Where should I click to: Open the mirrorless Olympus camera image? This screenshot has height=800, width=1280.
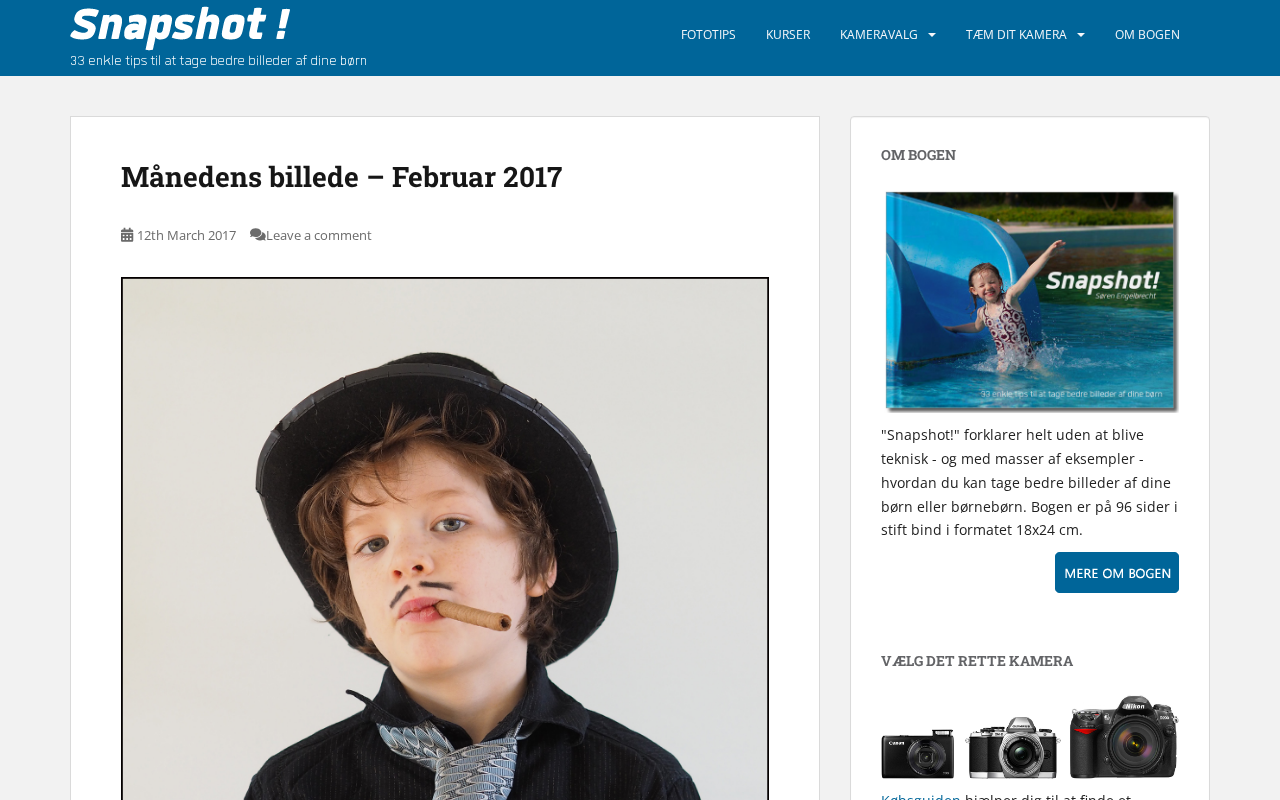coord(1013,747)
